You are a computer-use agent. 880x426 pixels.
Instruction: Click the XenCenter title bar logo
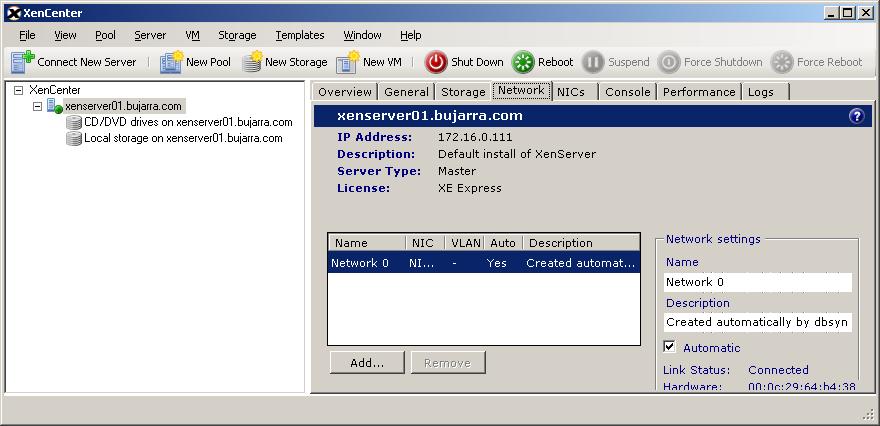tap(13, 13)
